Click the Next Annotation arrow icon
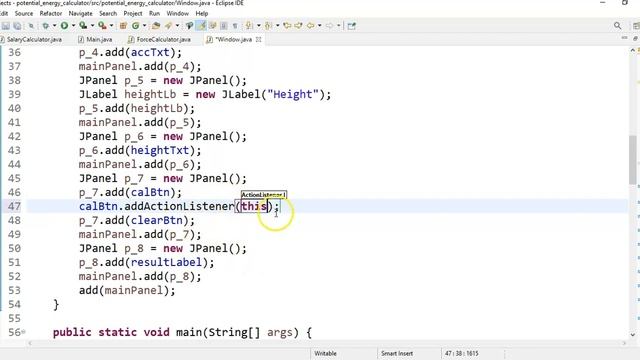The width and height of the screenshot is (640, 360). coord(249,26)
